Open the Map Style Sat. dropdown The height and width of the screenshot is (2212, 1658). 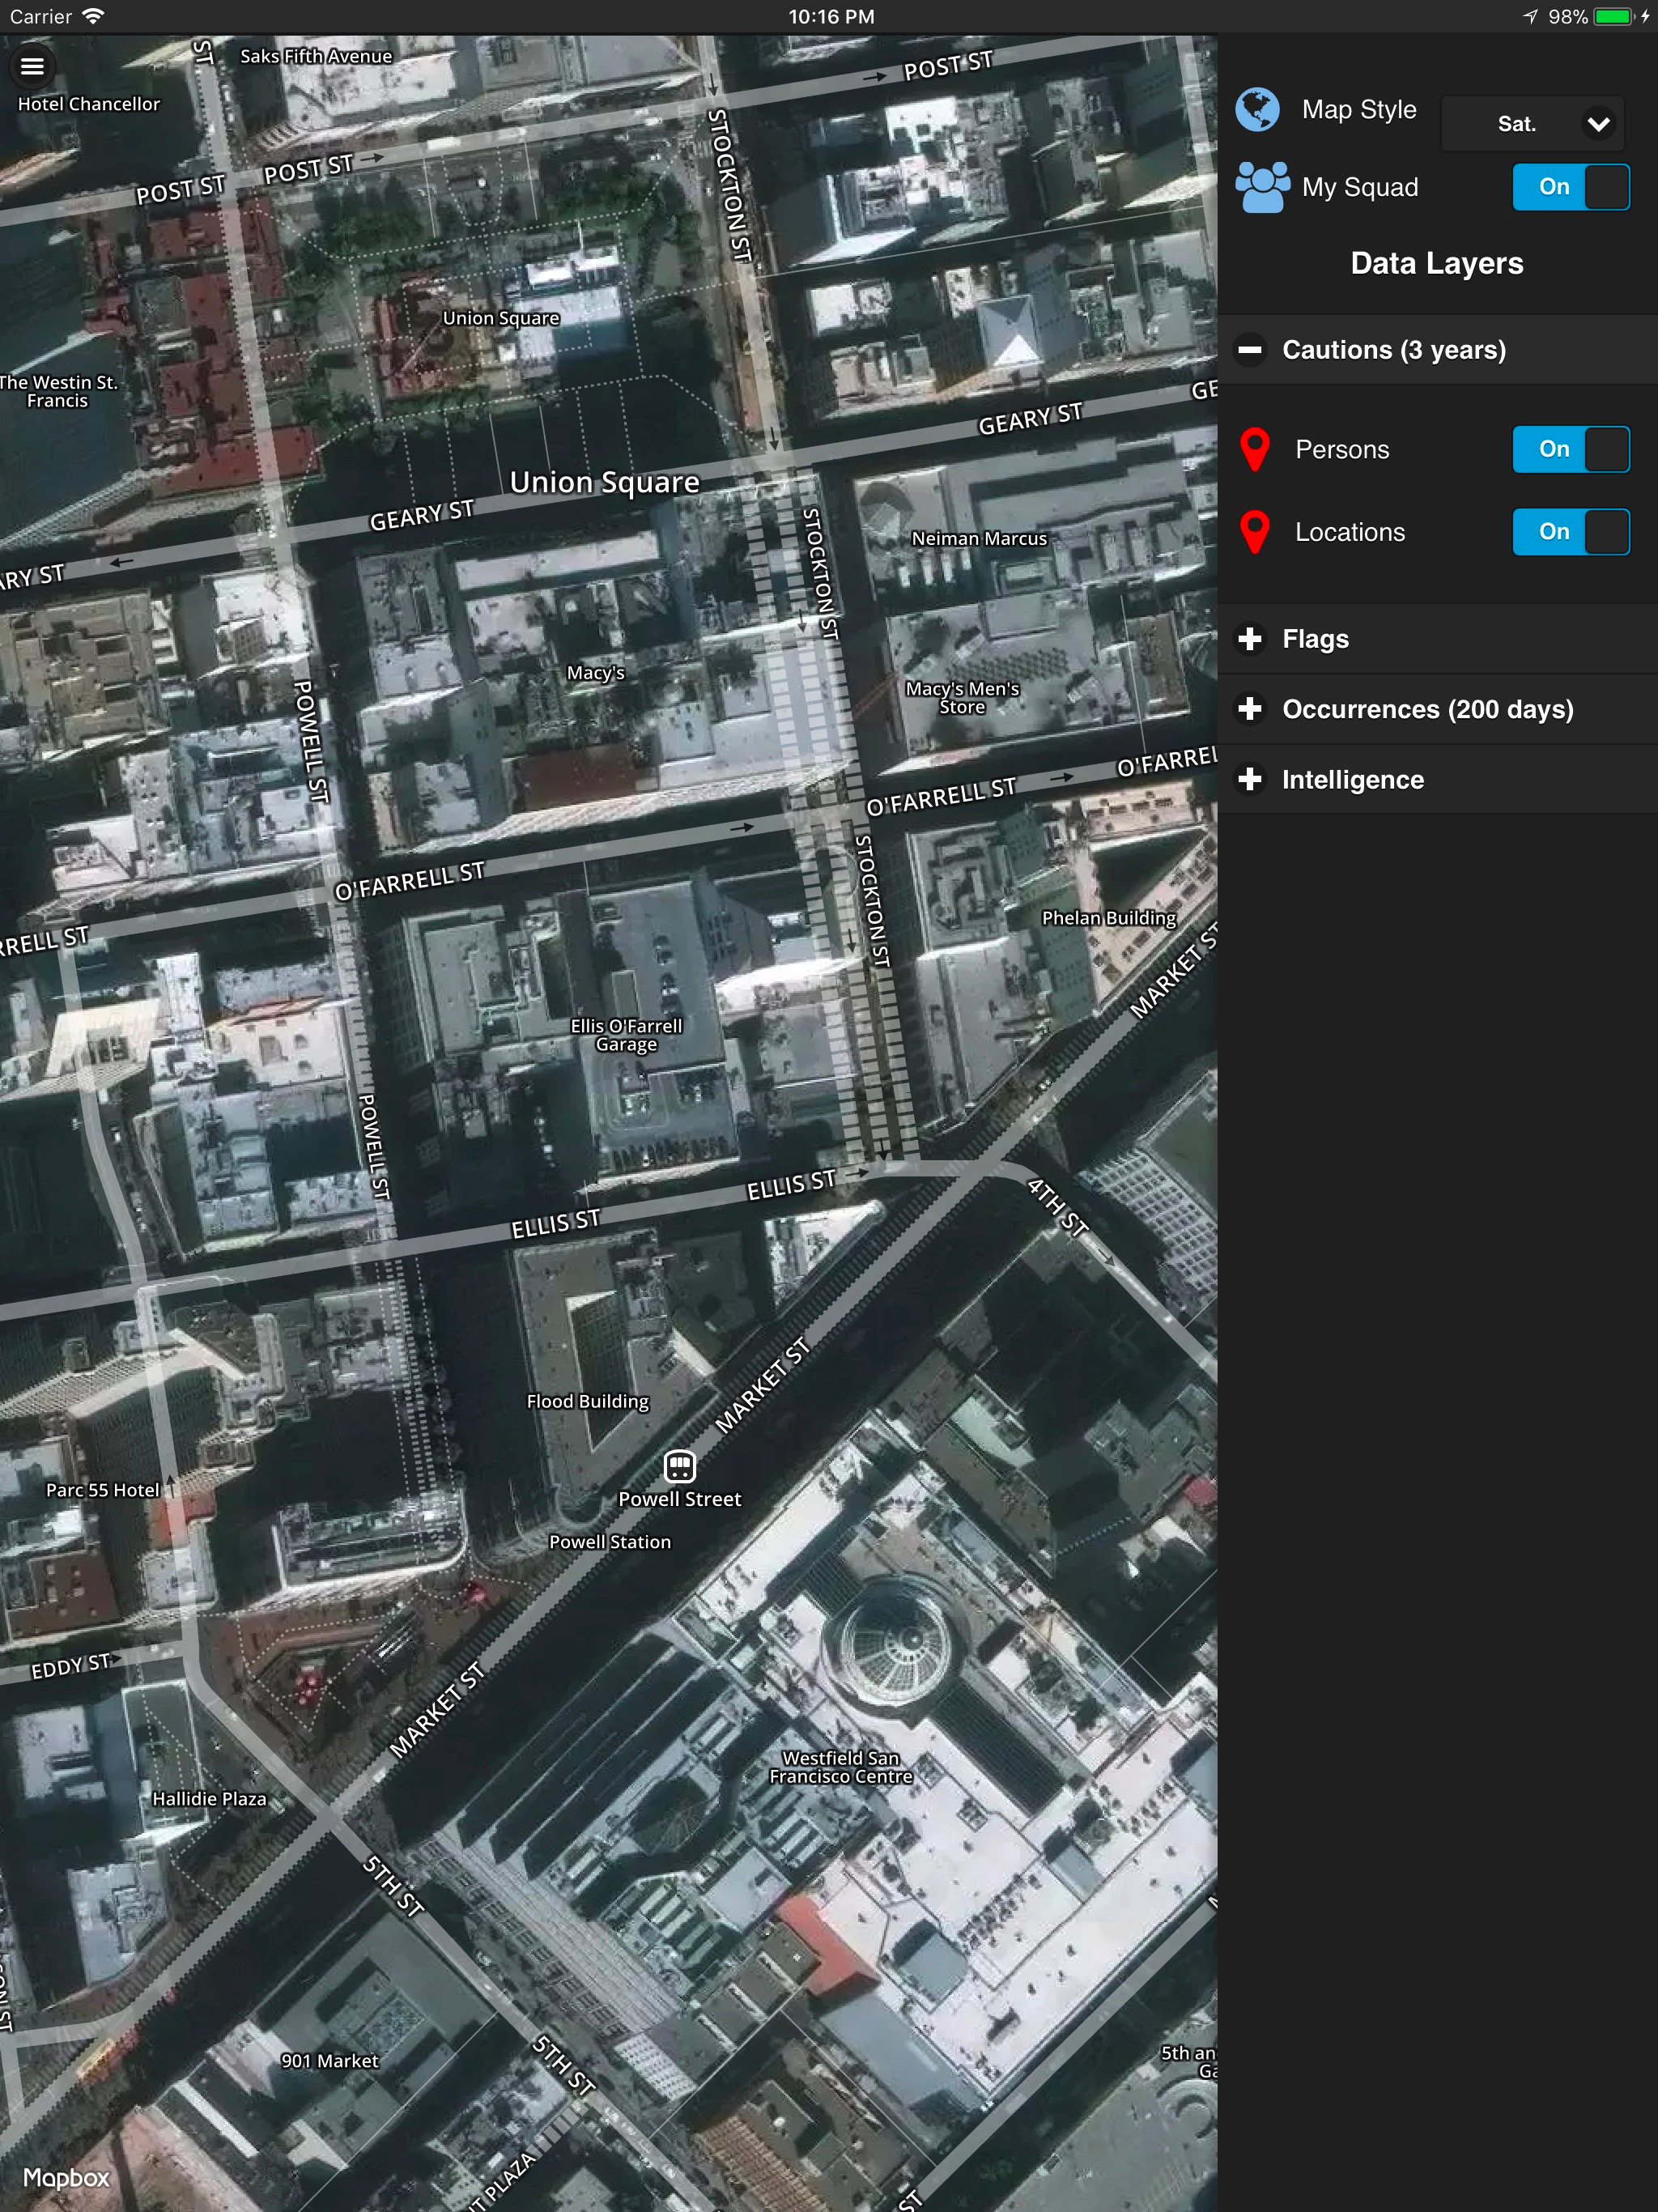click(1532, 124)
